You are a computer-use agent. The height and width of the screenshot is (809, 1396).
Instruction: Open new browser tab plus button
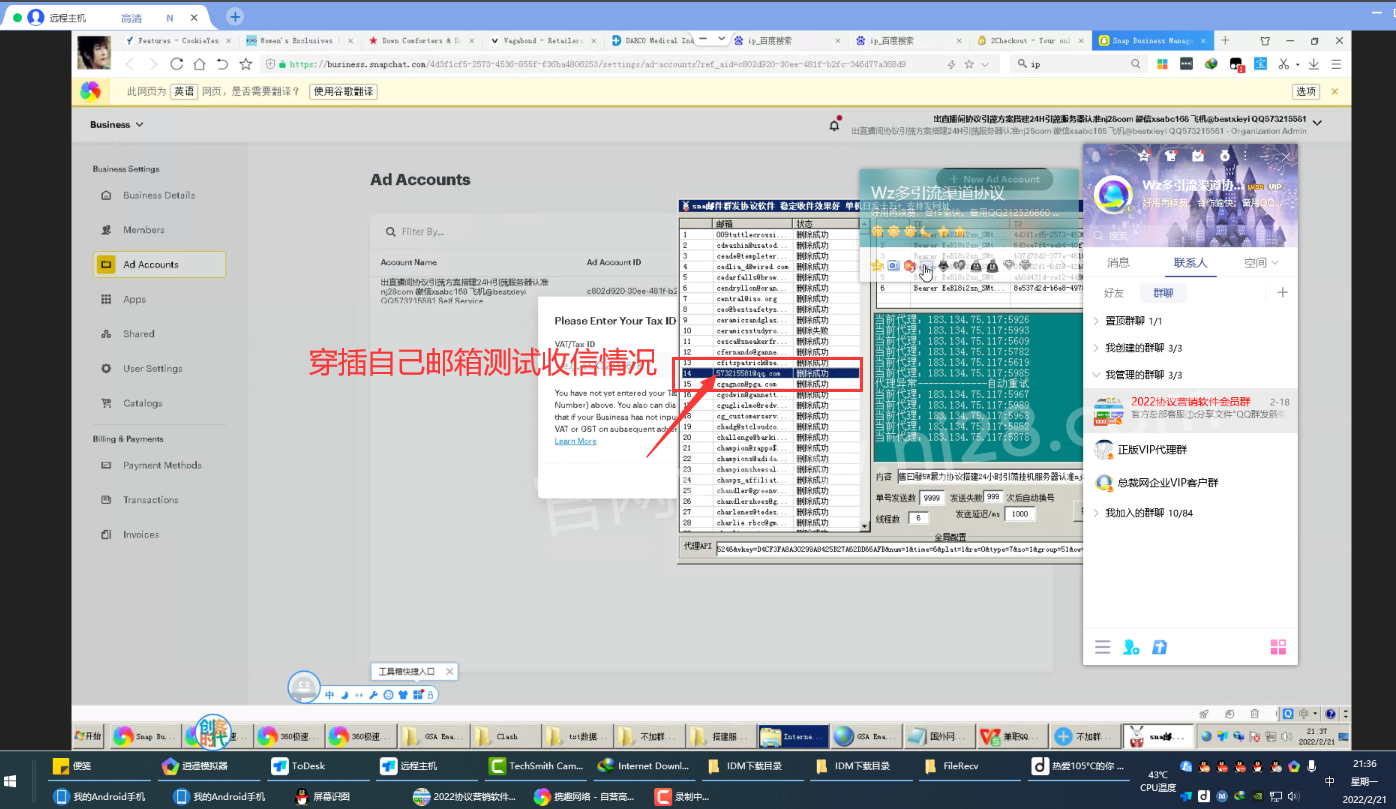[1225, 41]
